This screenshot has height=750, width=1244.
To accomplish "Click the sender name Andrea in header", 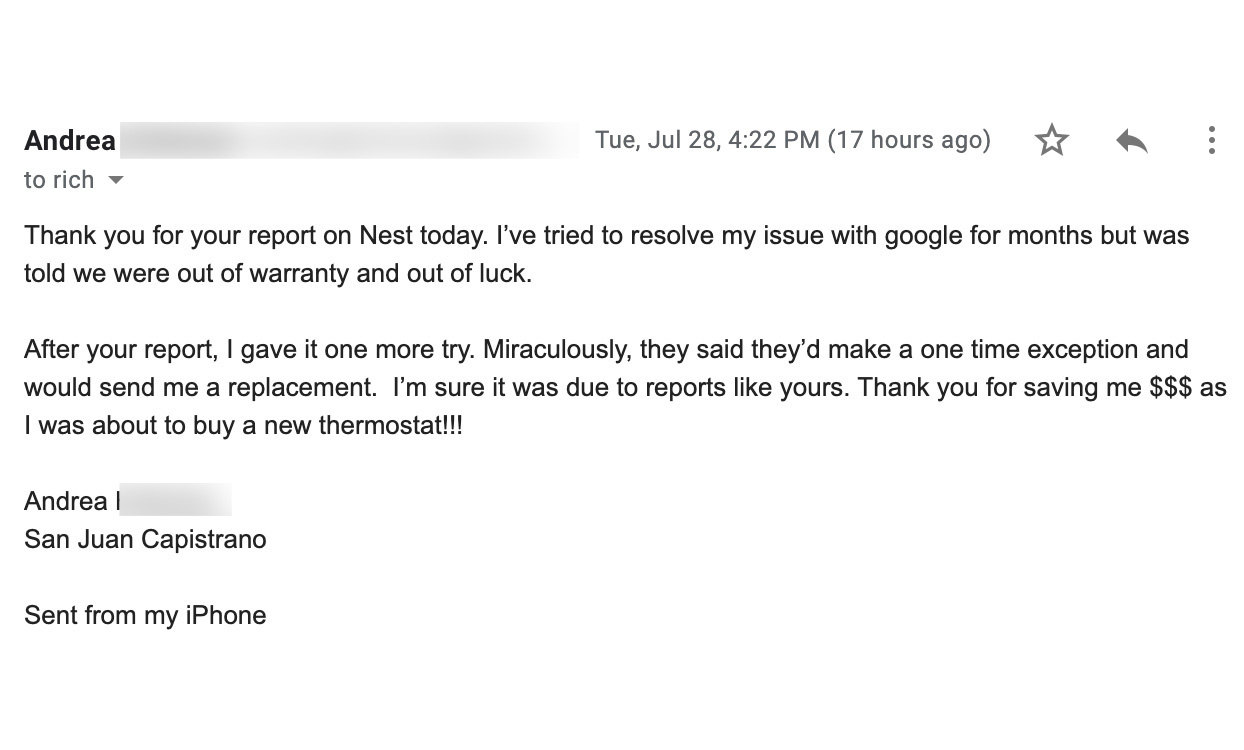I will pos(70,140).
